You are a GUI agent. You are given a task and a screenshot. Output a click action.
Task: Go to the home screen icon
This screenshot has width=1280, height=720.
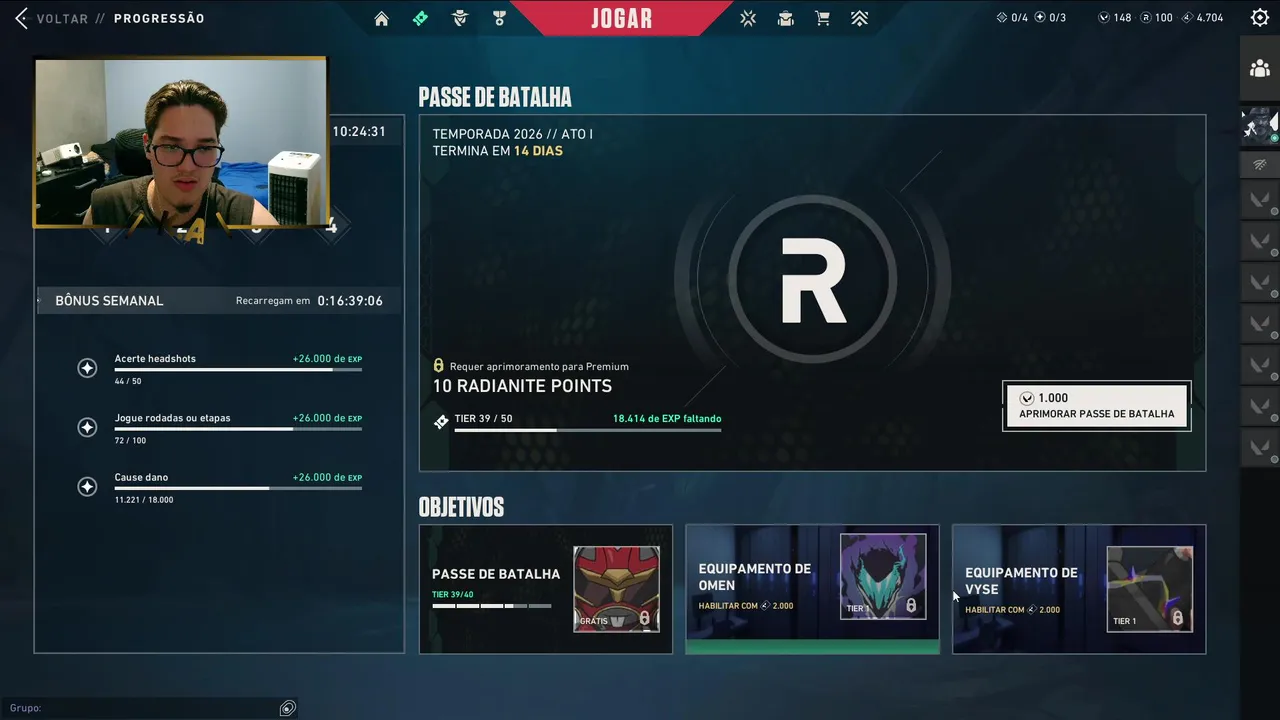[x=381, y=18]
